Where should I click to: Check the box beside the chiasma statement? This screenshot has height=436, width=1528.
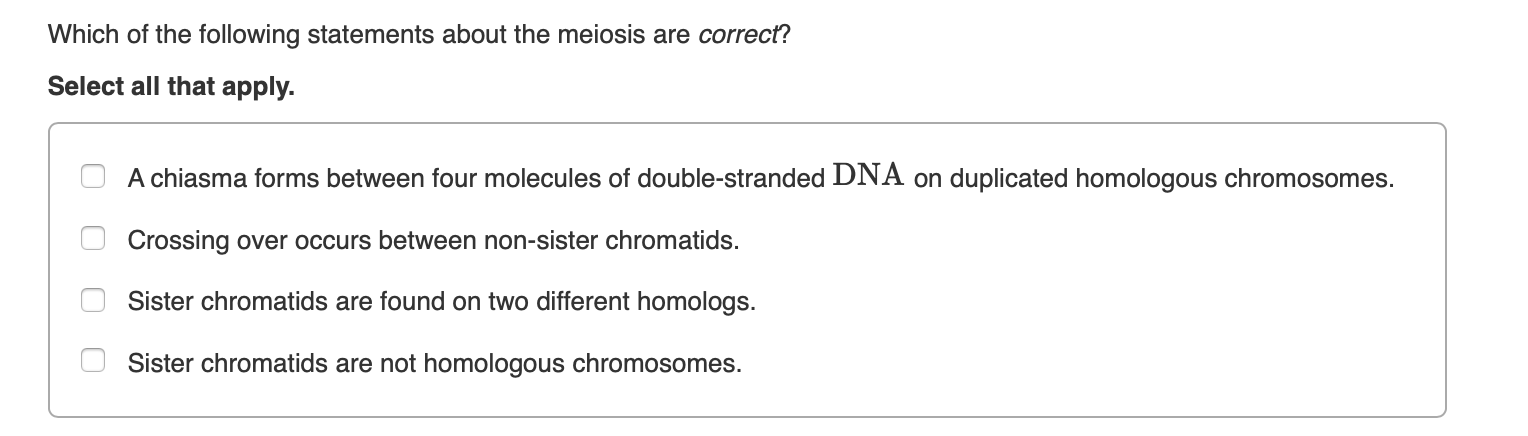tap(93, 178)
